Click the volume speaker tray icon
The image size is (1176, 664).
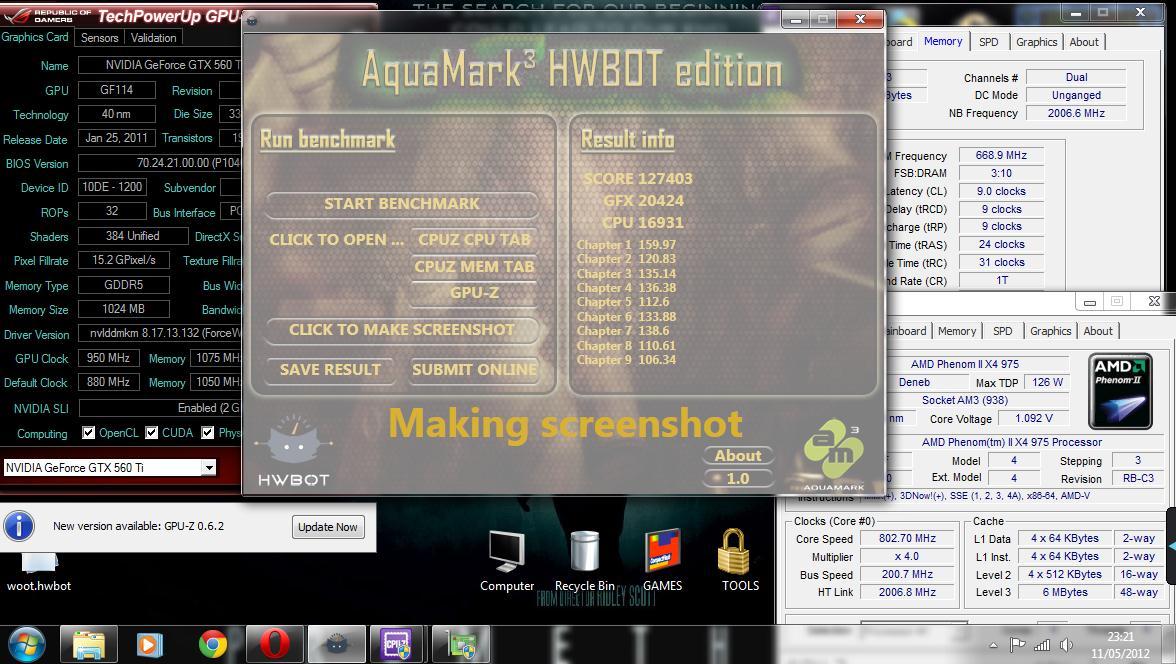[1066, 645]
